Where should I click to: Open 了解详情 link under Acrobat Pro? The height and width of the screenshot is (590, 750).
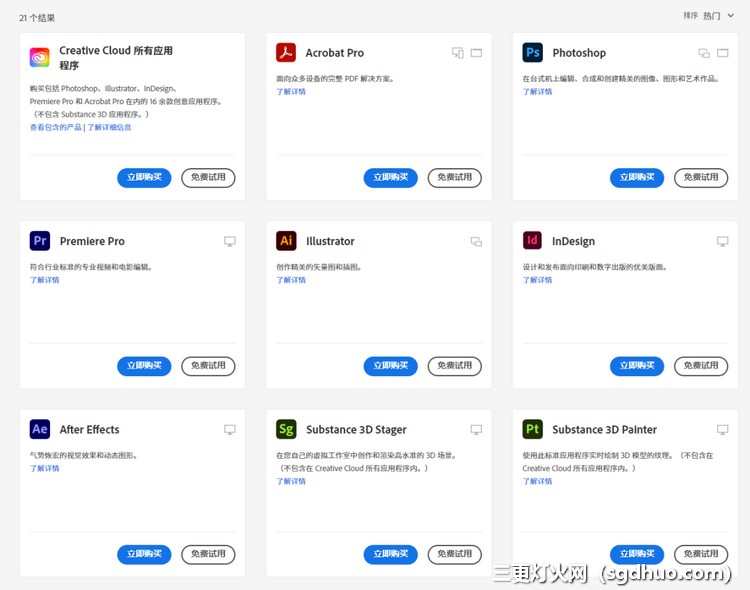click(x=291, y=91)
